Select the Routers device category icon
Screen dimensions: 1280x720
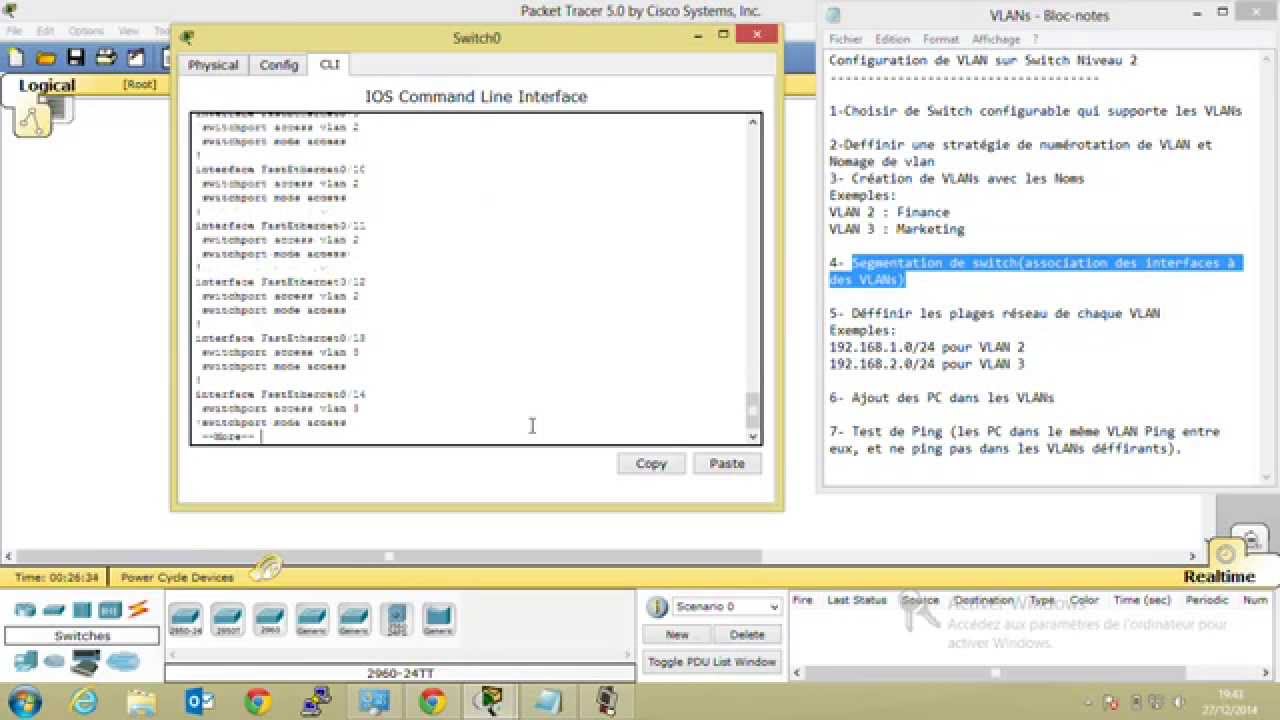pyautogui.click(x=25, y=610)
